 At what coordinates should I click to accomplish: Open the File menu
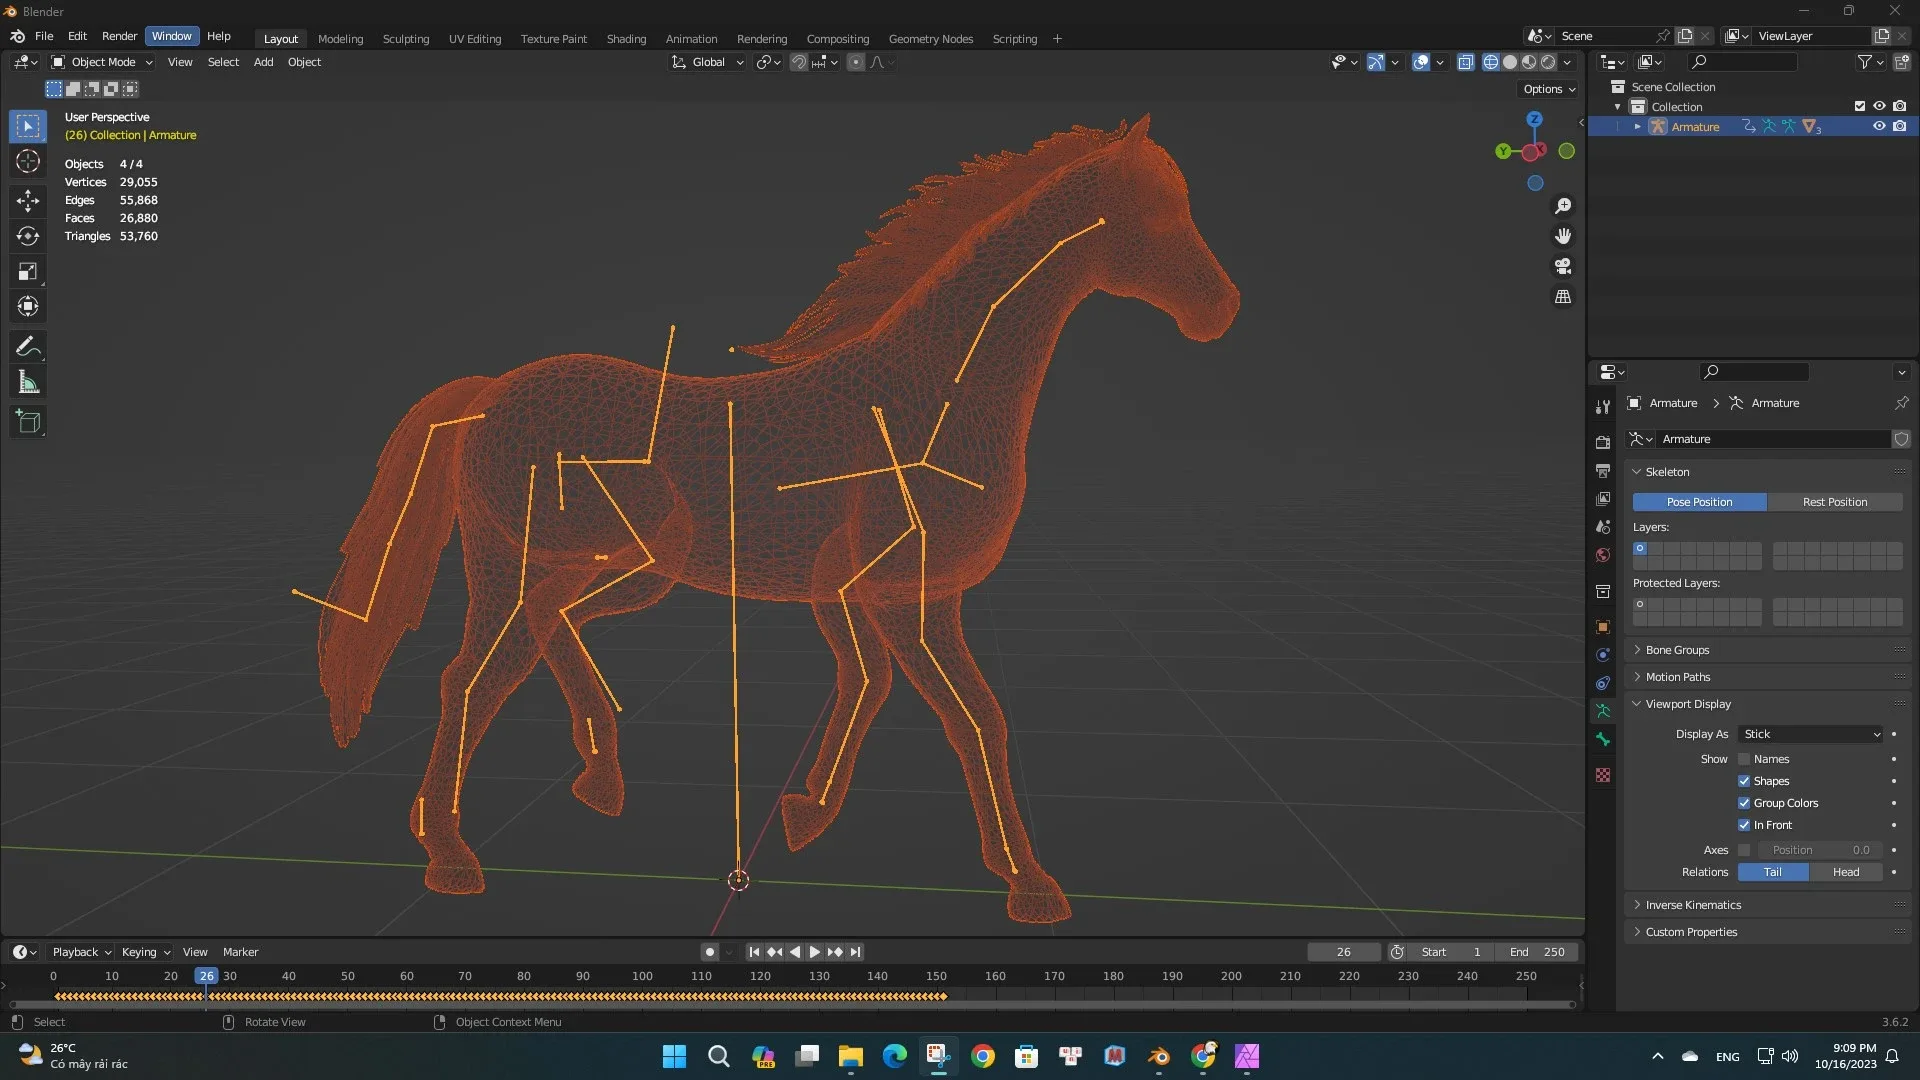[x=44, y=36]
